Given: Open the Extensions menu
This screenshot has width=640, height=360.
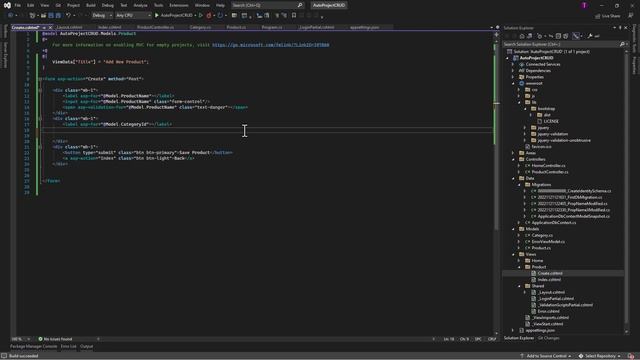Looking at the screenshot, I should (x=179, y=5).
